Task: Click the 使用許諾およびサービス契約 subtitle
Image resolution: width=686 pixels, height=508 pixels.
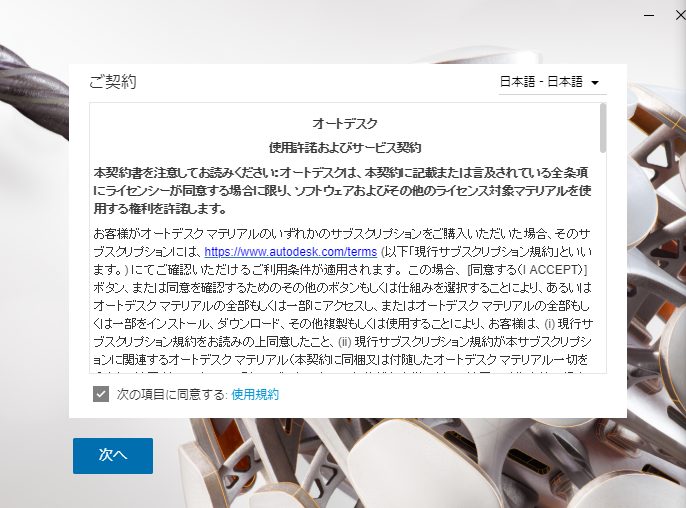Action: coord(345,147)
